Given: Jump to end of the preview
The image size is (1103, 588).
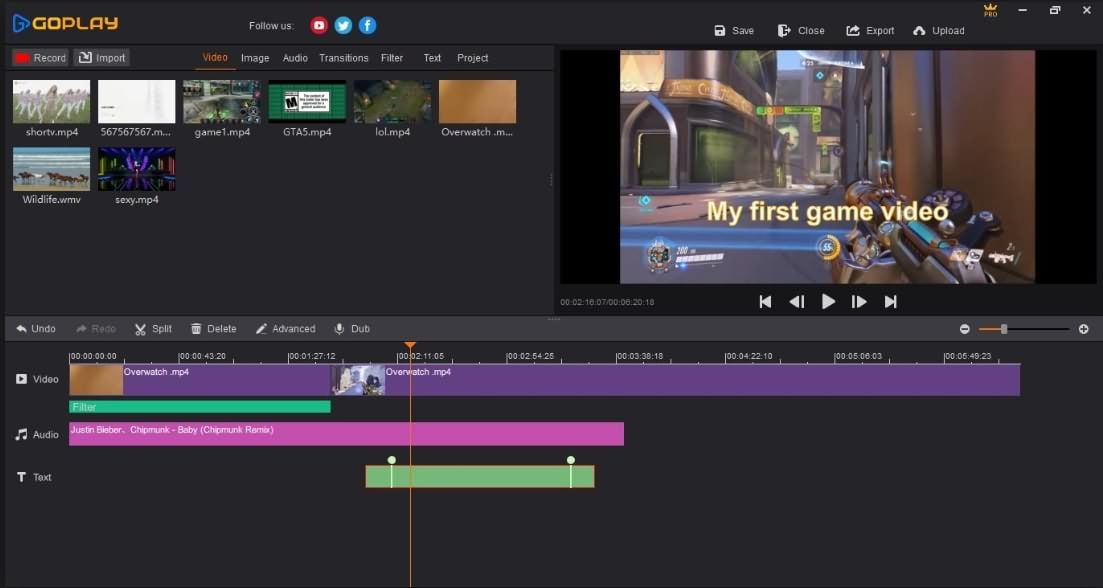Looking at the screenshot, I should click(891, 302).
